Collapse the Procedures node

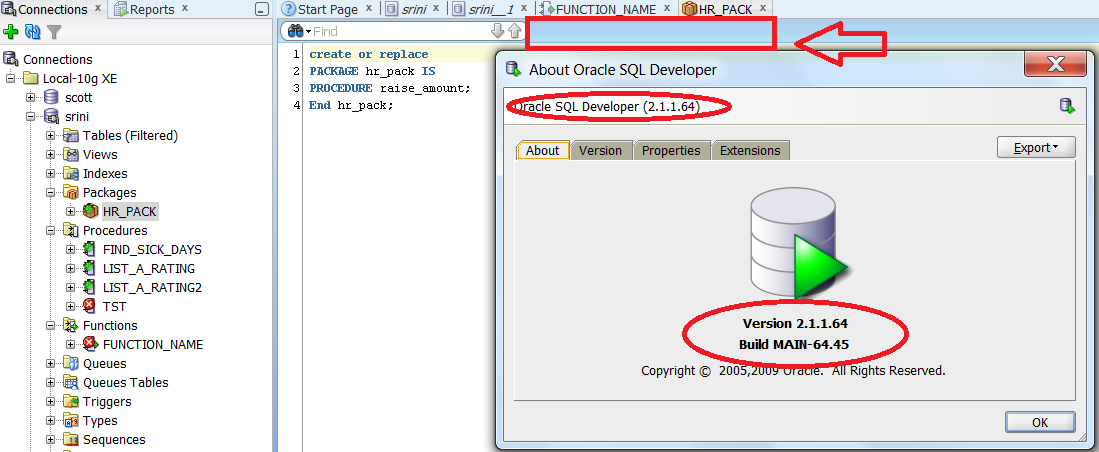tap(50, 231)
